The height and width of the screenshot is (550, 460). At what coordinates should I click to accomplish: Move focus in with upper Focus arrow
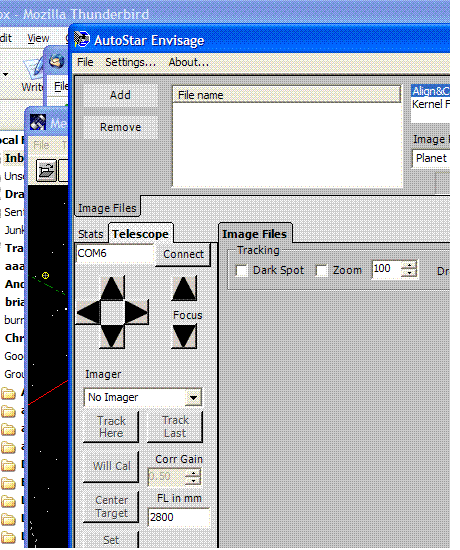(184, 288)
